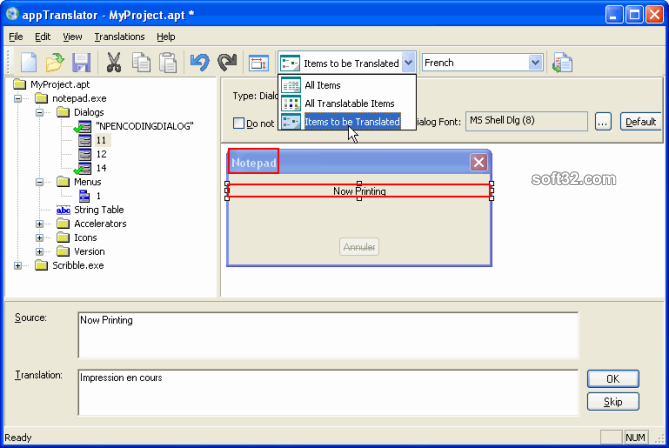Expand the Scribble.exe tree node
This screenshot has height=448, width=669.
coord(18,266)
